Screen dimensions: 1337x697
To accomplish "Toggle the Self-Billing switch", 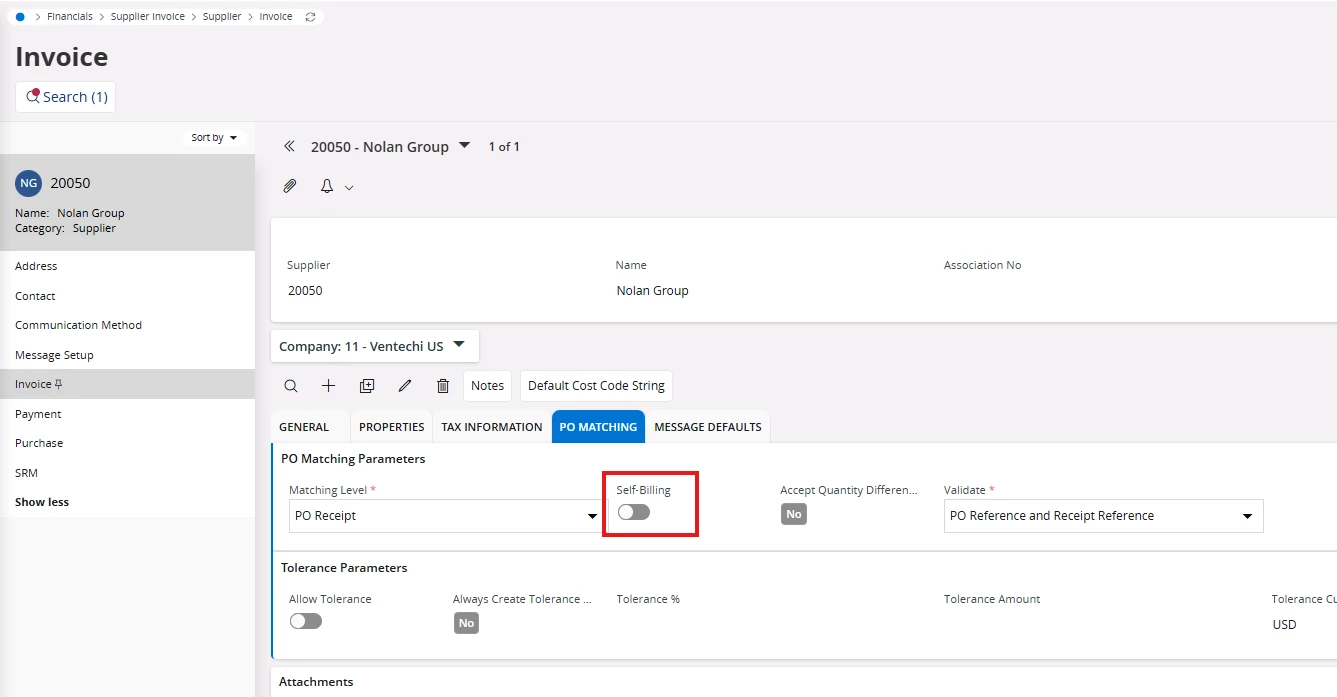I will pyautogui.click(x=634, y=512).
